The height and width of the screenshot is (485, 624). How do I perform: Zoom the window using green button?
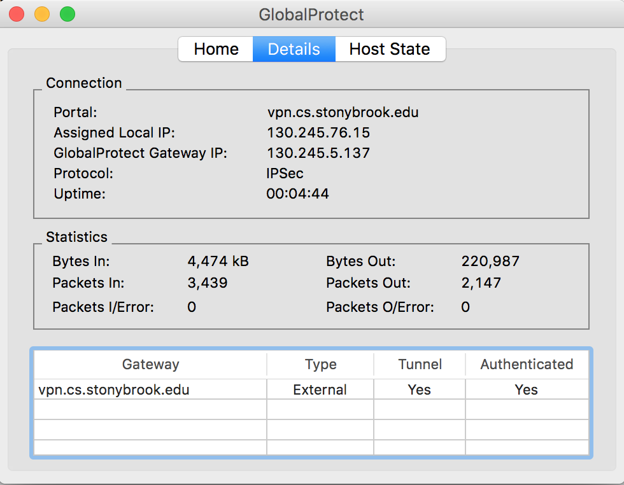tap(68, 14)
